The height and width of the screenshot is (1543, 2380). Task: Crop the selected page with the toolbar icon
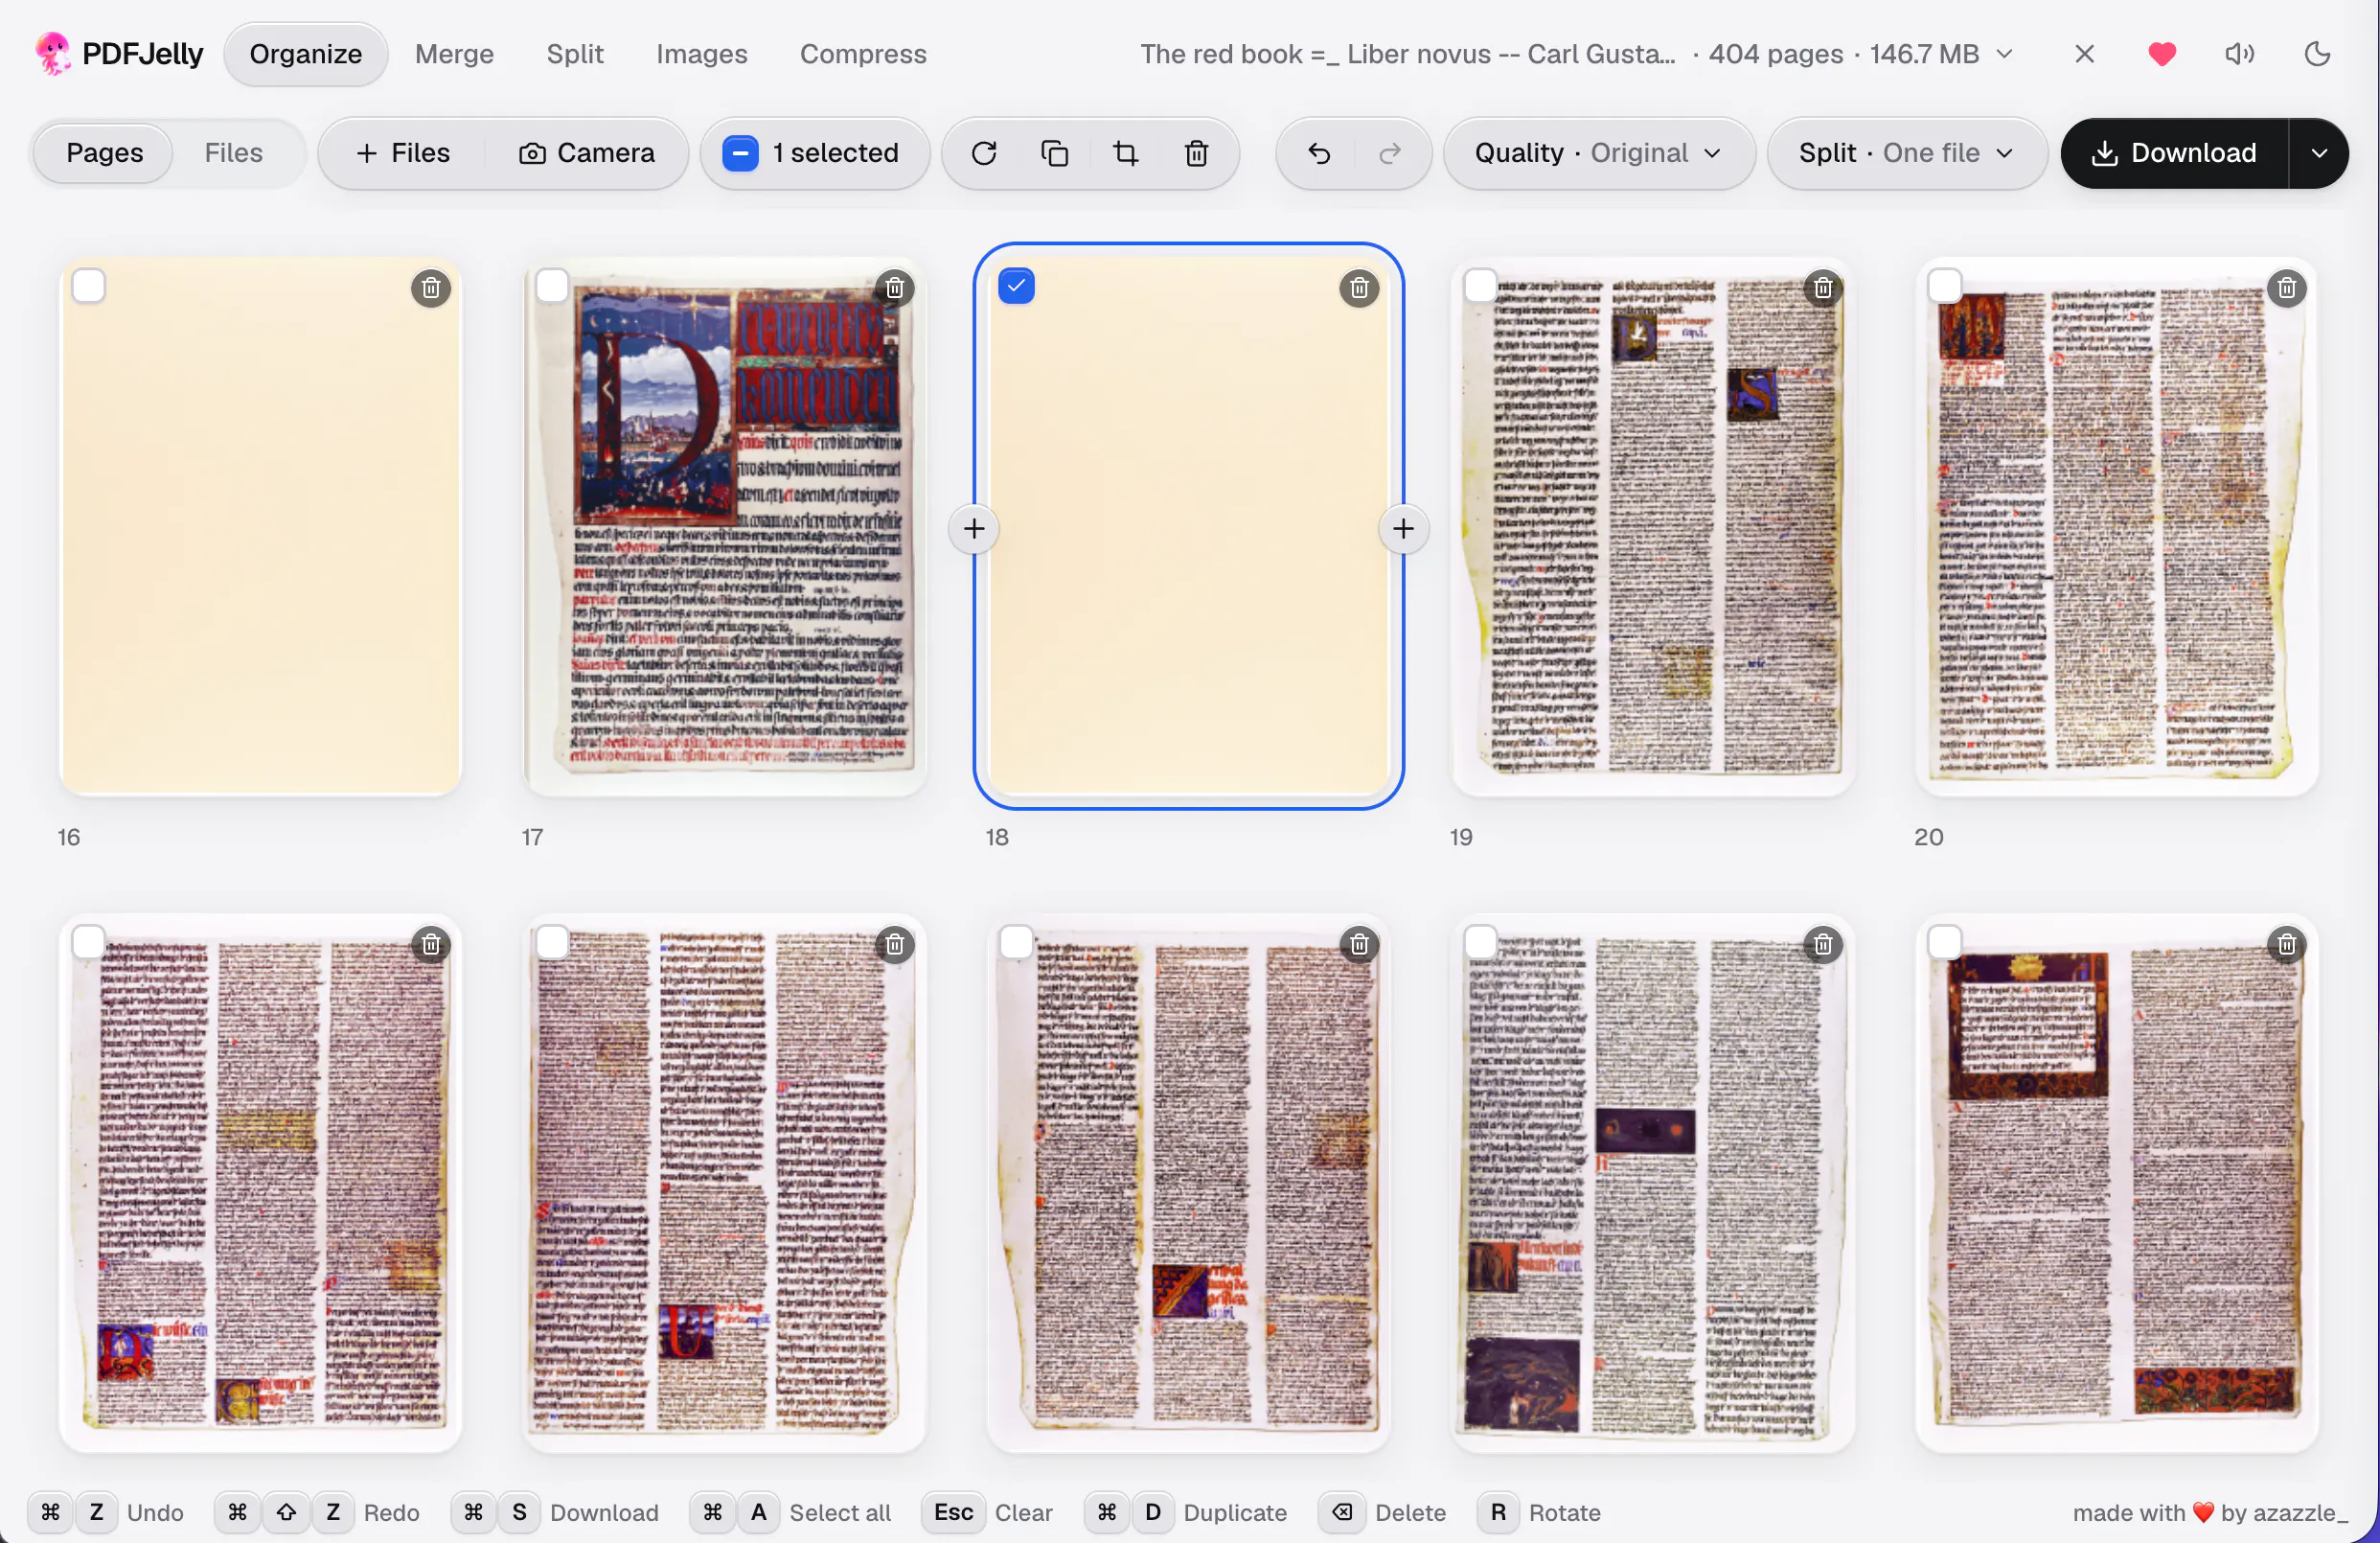coord(1126,153)
